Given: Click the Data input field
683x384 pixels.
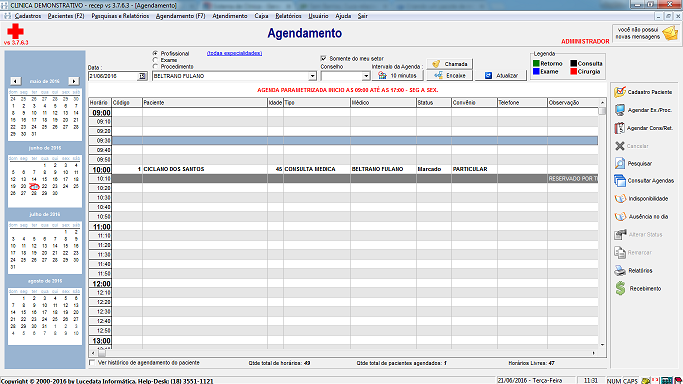Looking at the screenshot, I should pos(113,76).
